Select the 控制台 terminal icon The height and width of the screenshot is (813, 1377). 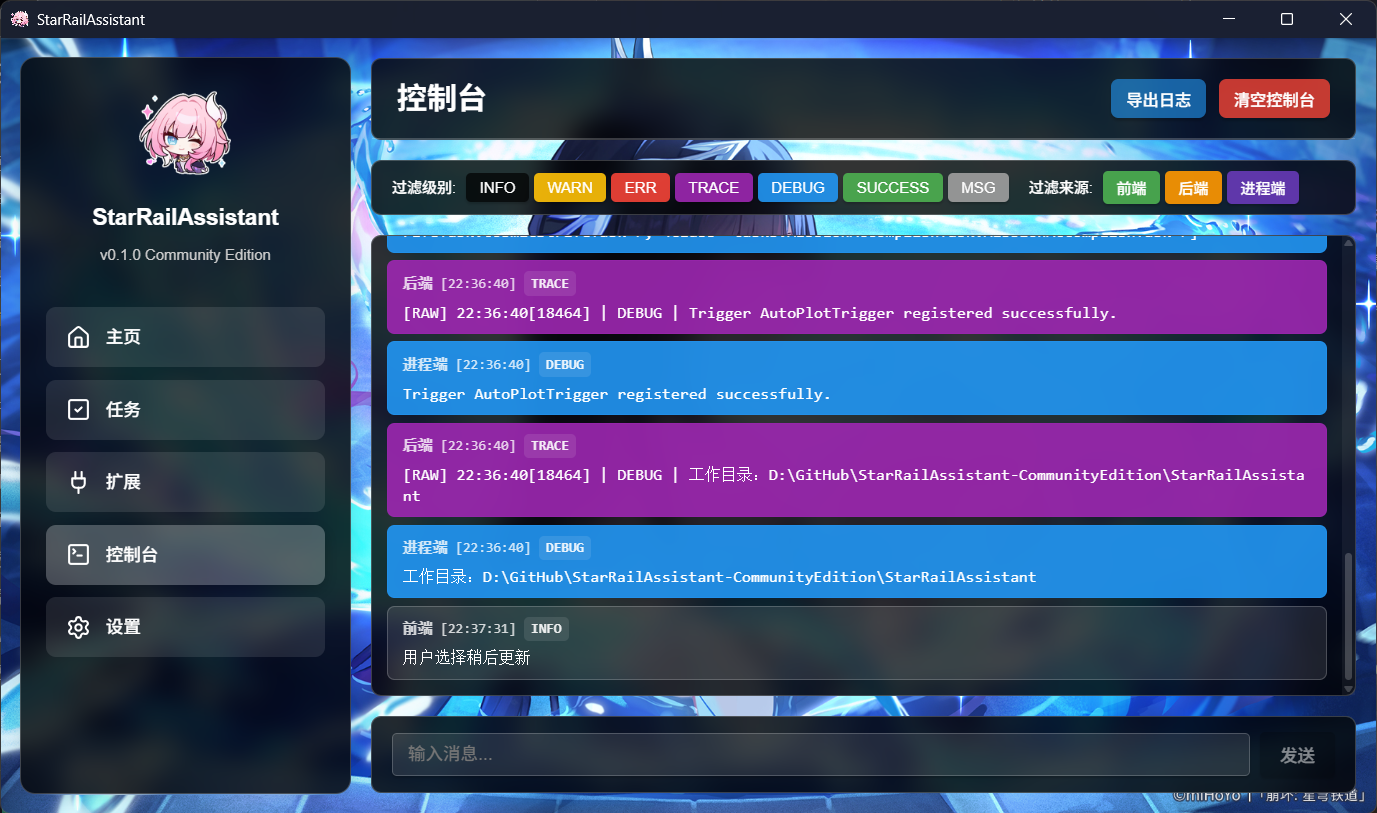[78, 554]
